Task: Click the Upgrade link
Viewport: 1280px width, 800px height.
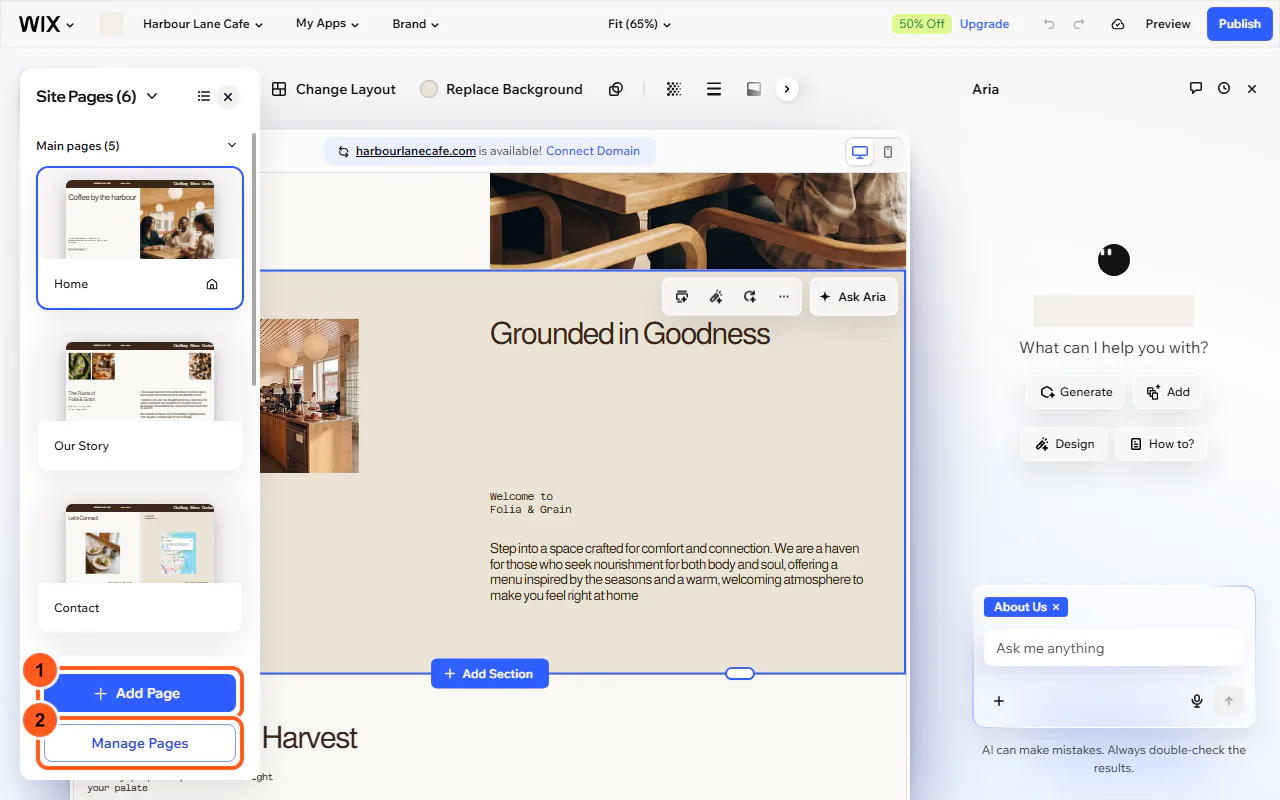Action: (984, 24)
